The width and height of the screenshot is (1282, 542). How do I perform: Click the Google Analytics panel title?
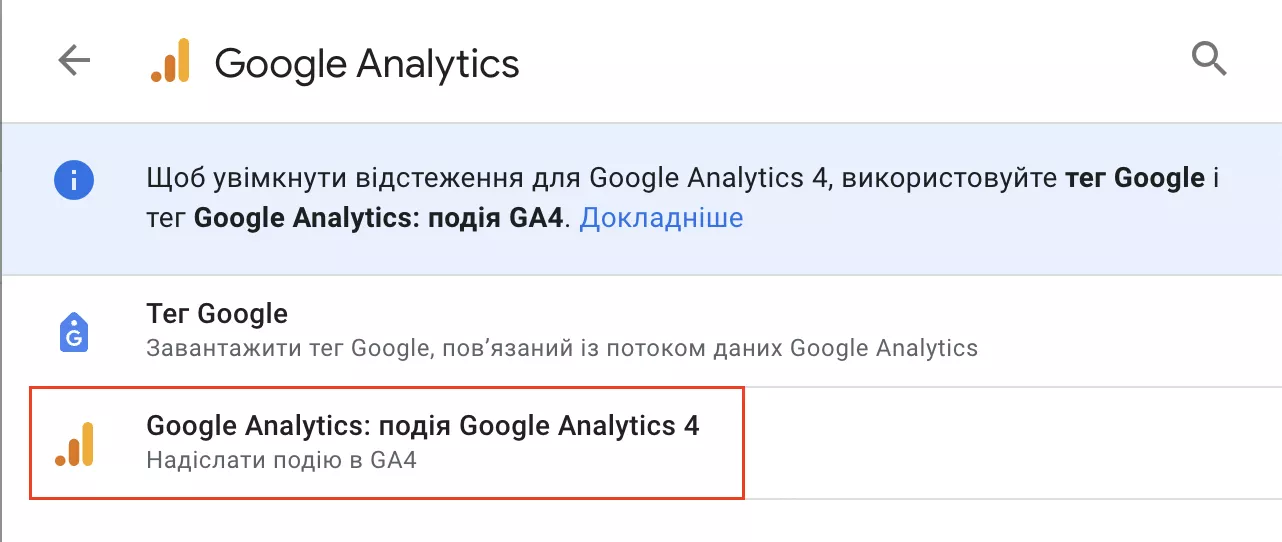367,63
